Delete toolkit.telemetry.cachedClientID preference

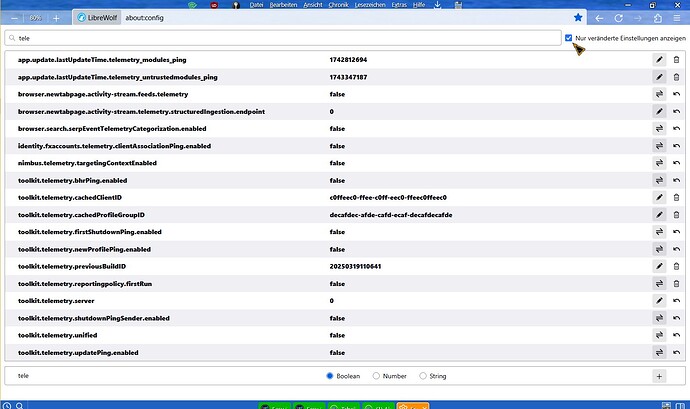click(676, 198)
